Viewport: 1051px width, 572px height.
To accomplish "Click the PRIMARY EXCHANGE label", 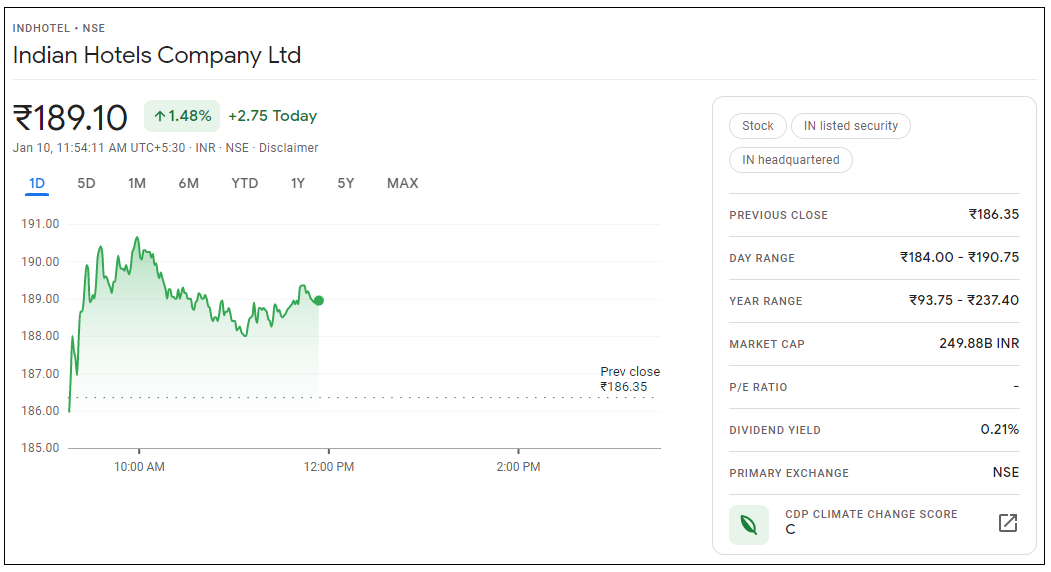I will pos(789,473).
